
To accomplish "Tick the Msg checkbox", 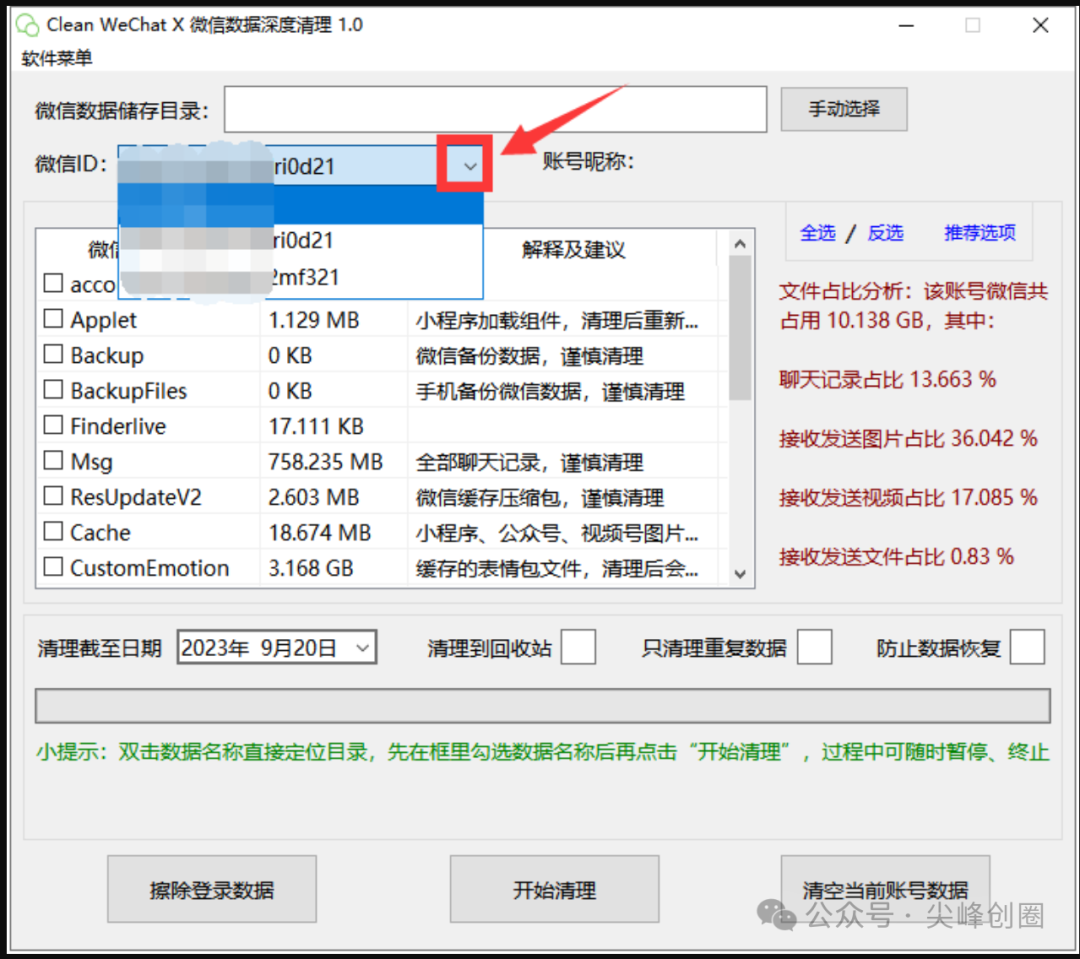I will (x=53, y=460).
